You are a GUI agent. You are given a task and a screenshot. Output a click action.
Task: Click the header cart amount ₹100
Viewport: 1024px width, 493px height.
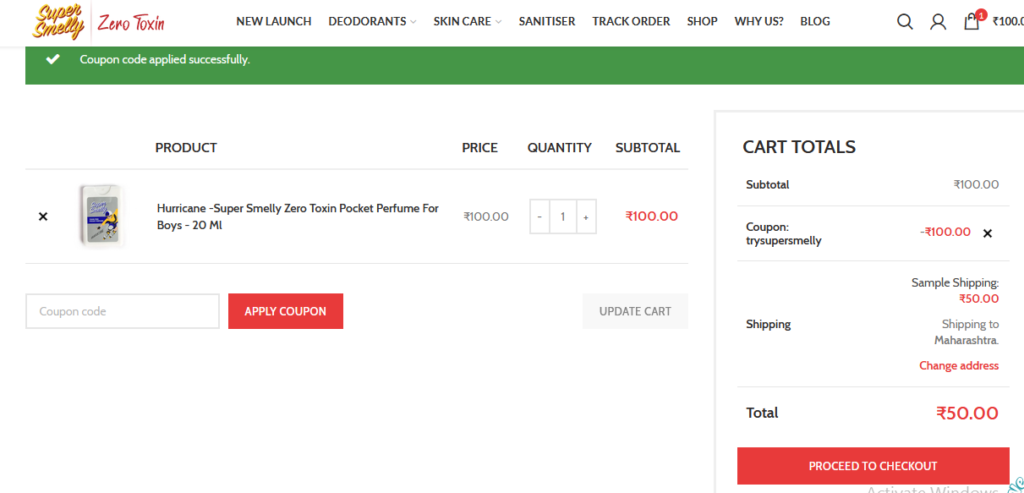[1008, 22]
